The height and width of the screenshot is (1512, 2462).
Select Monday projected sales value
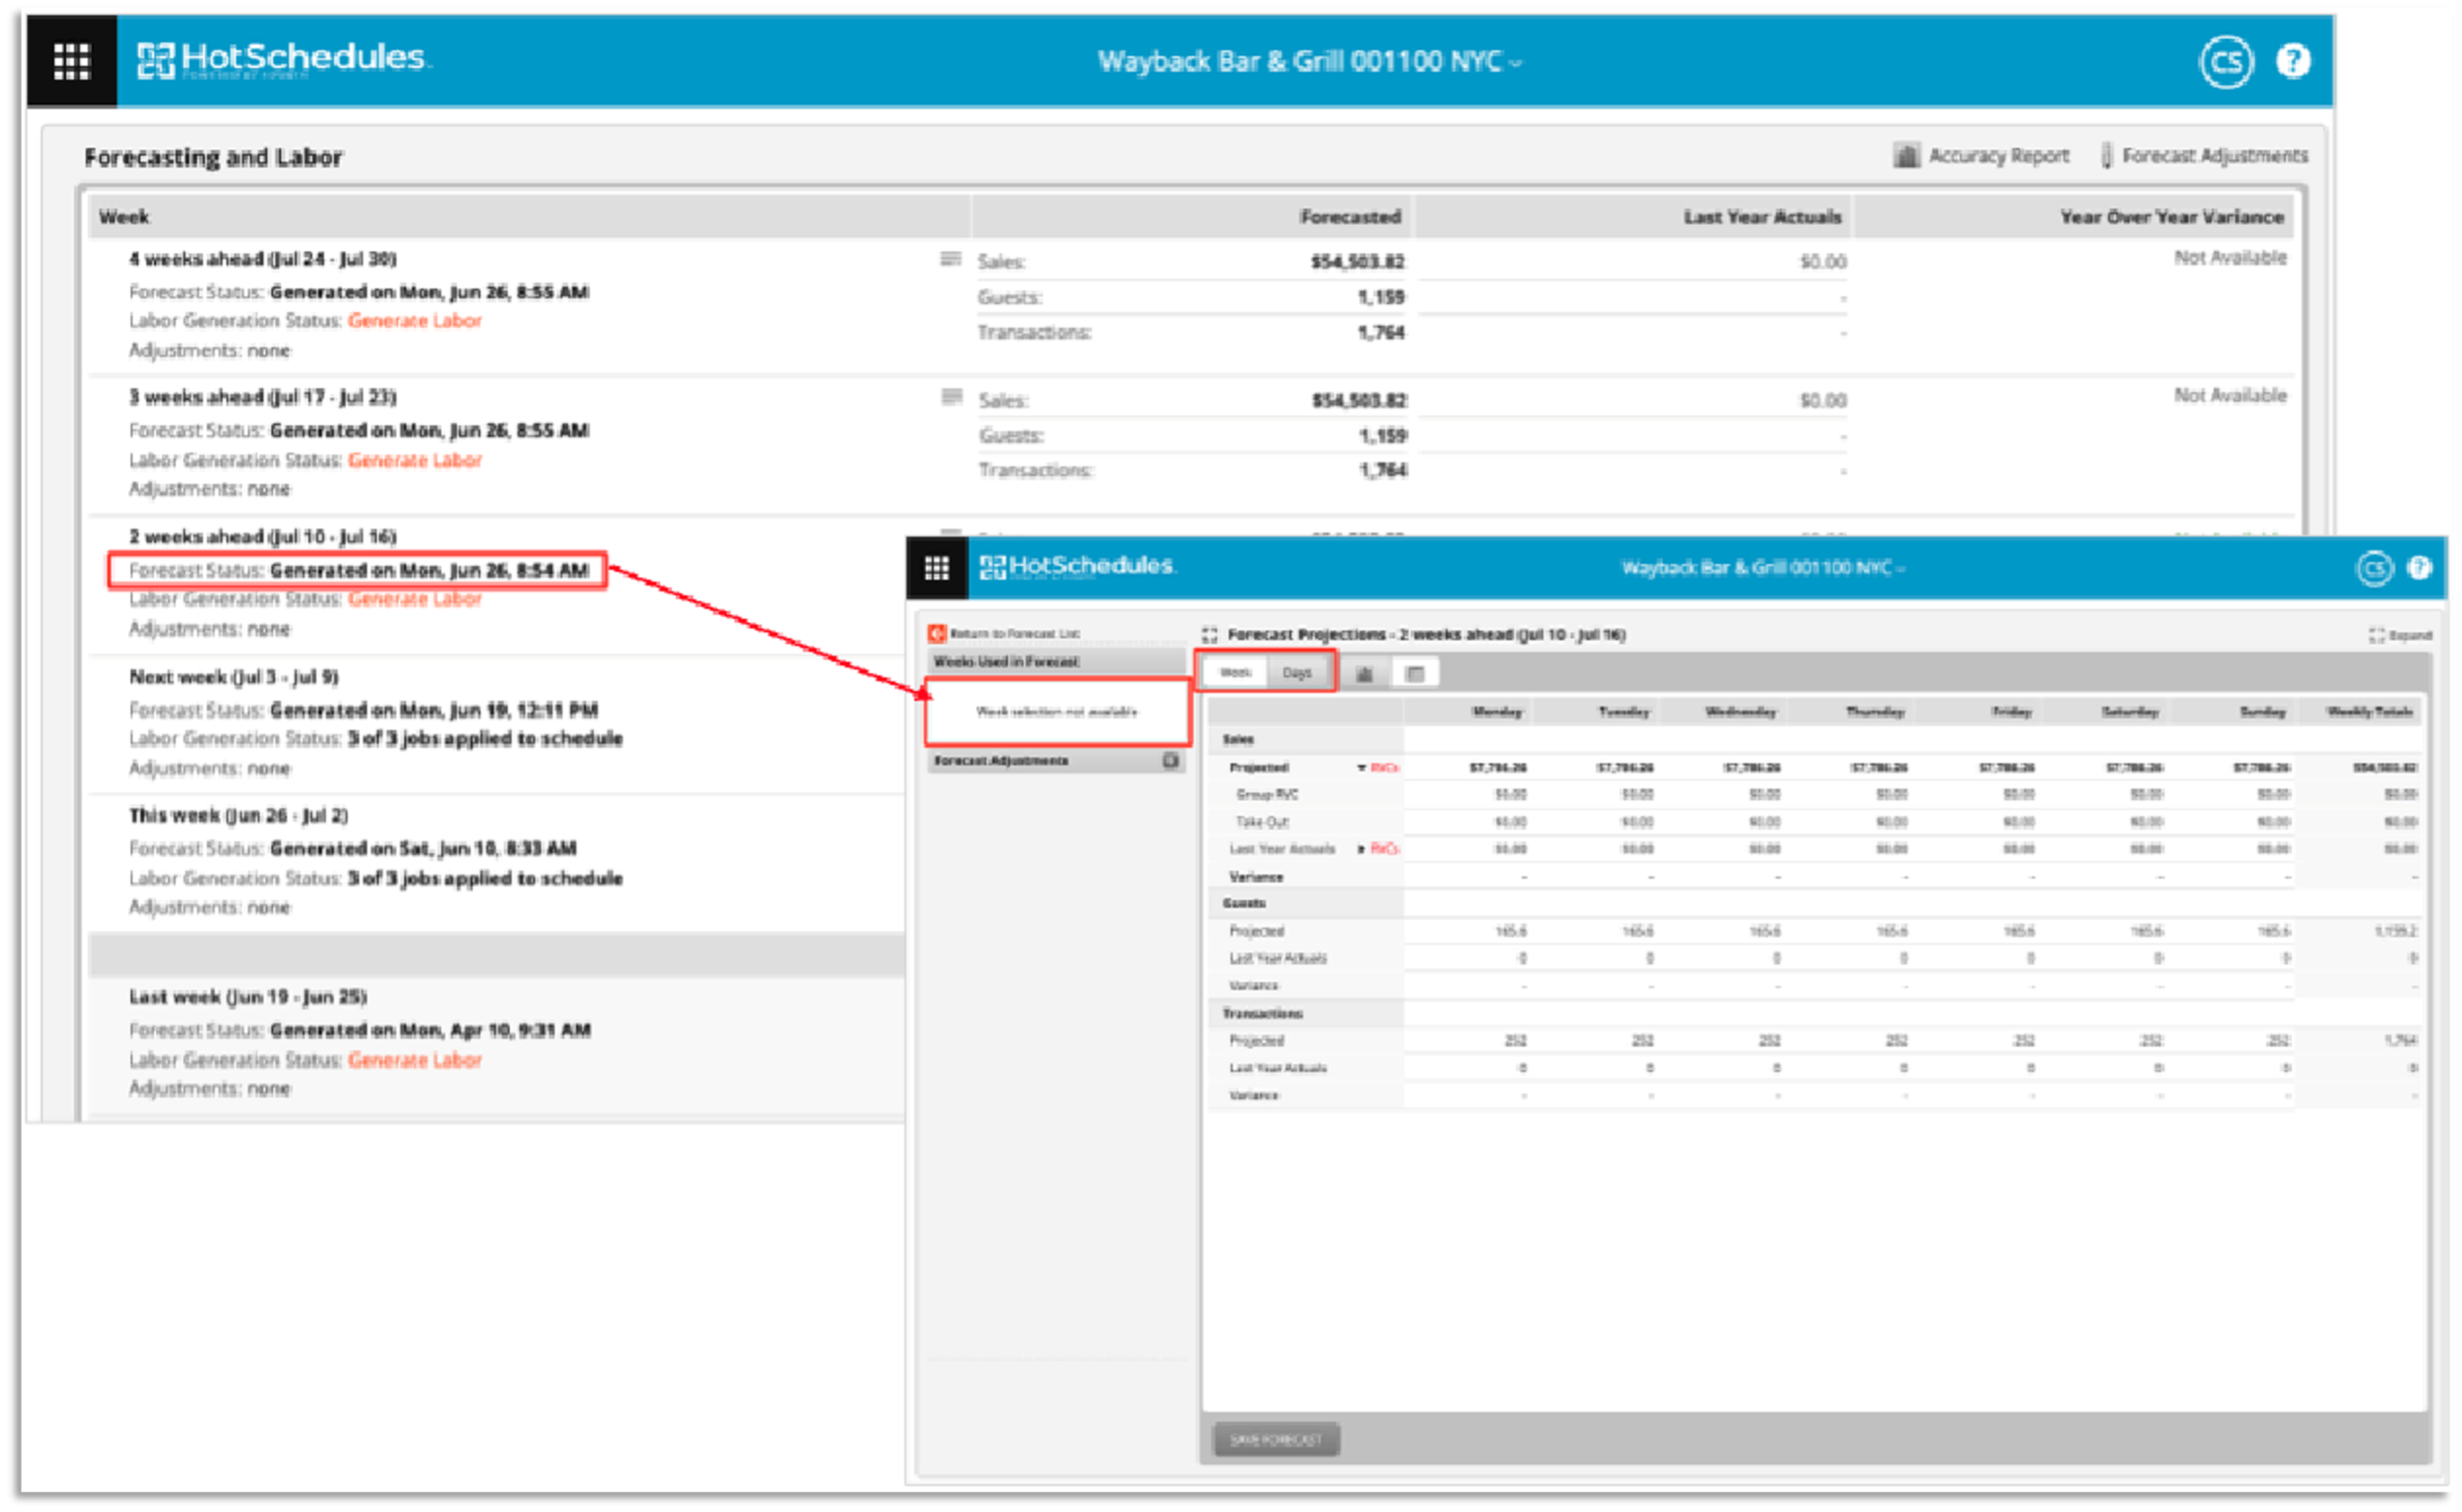[x=1497, y=767]
